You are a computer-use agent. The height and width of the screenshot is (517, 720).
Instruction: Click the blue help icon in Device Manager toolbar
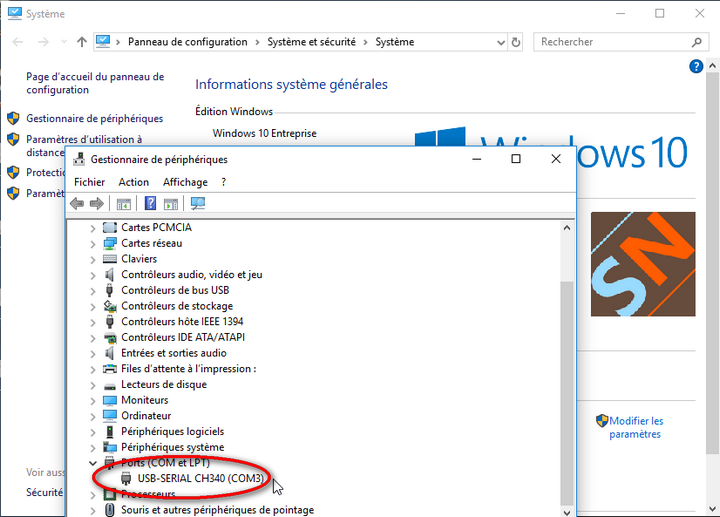pyautogui.click(x=150, y=203)
